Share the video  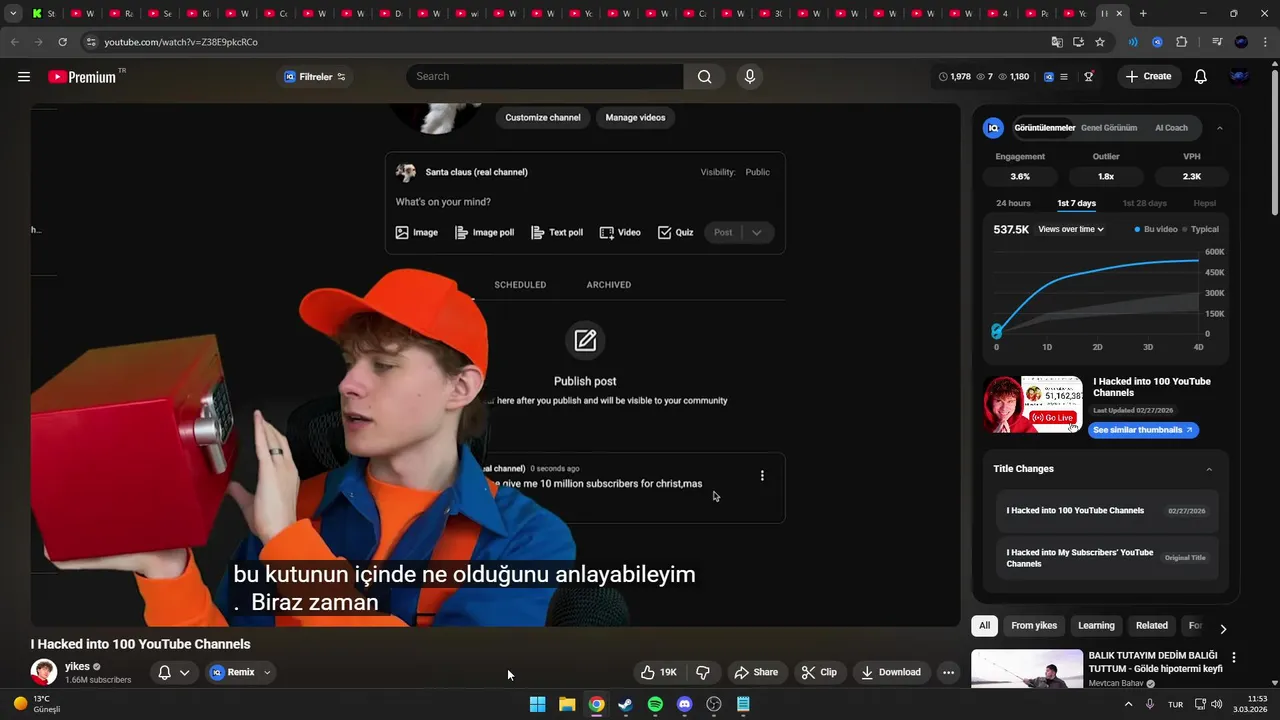pyautogui.click(x=756, y=672)
